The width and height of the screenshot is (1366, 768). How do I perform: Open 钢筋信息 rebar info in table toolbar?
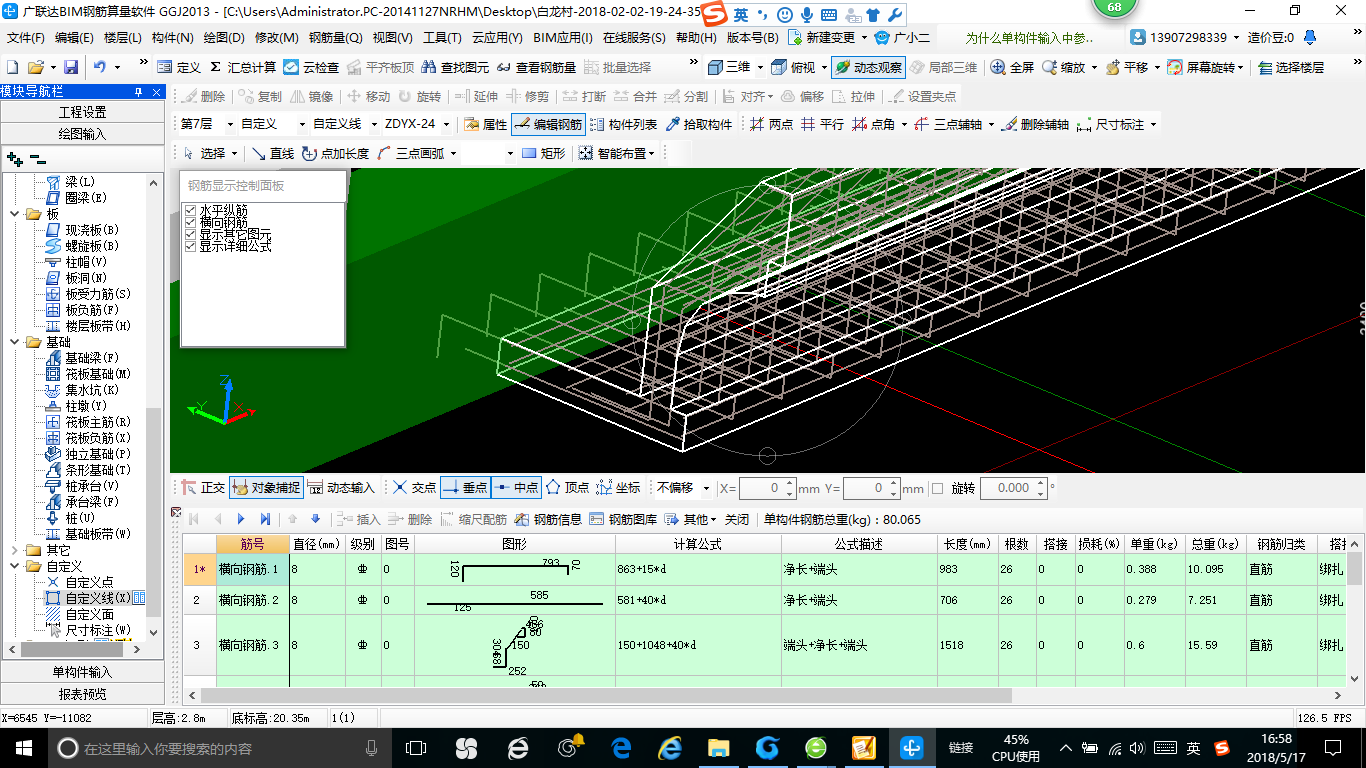click(548, 519)
